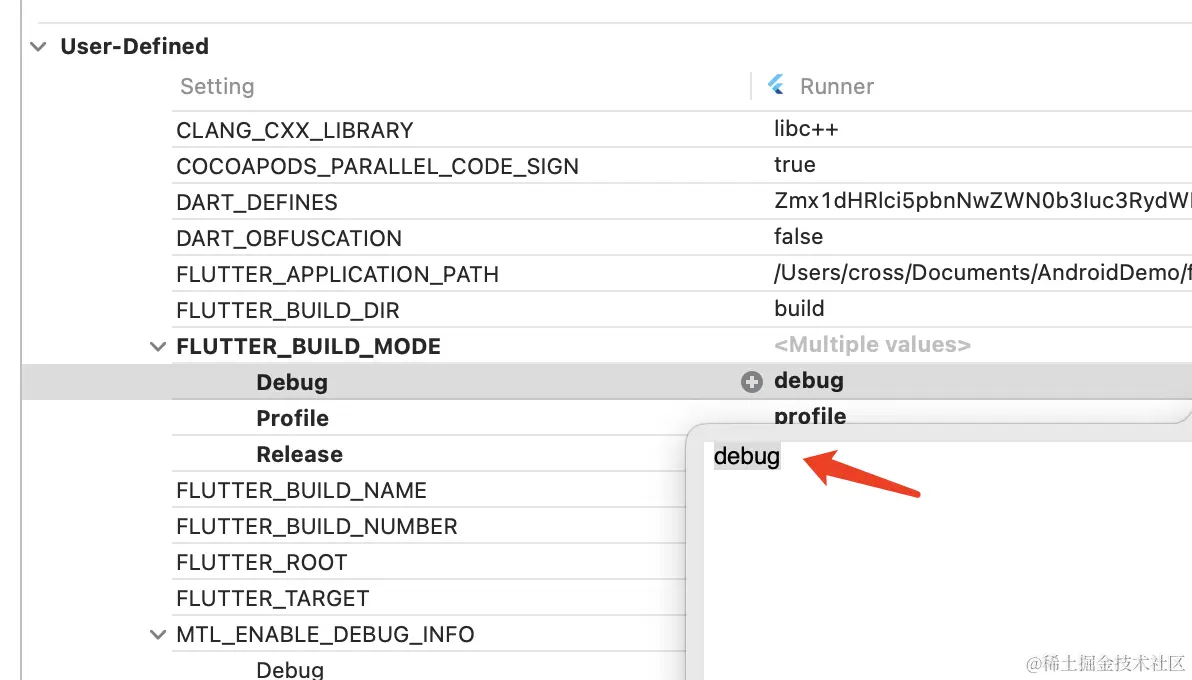The image size is (1192, 680).
Task: Select the FLUTTER_BUILD_NUMBER setting
Action: (317, 526)
